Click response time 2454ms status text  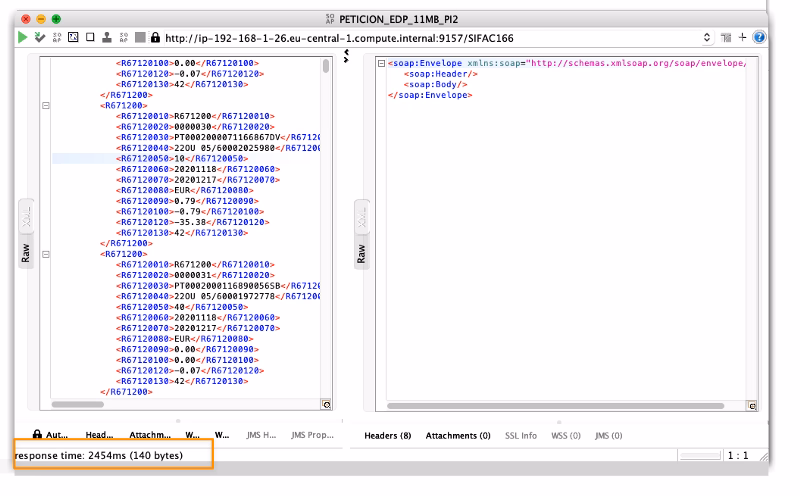[99, 455]
